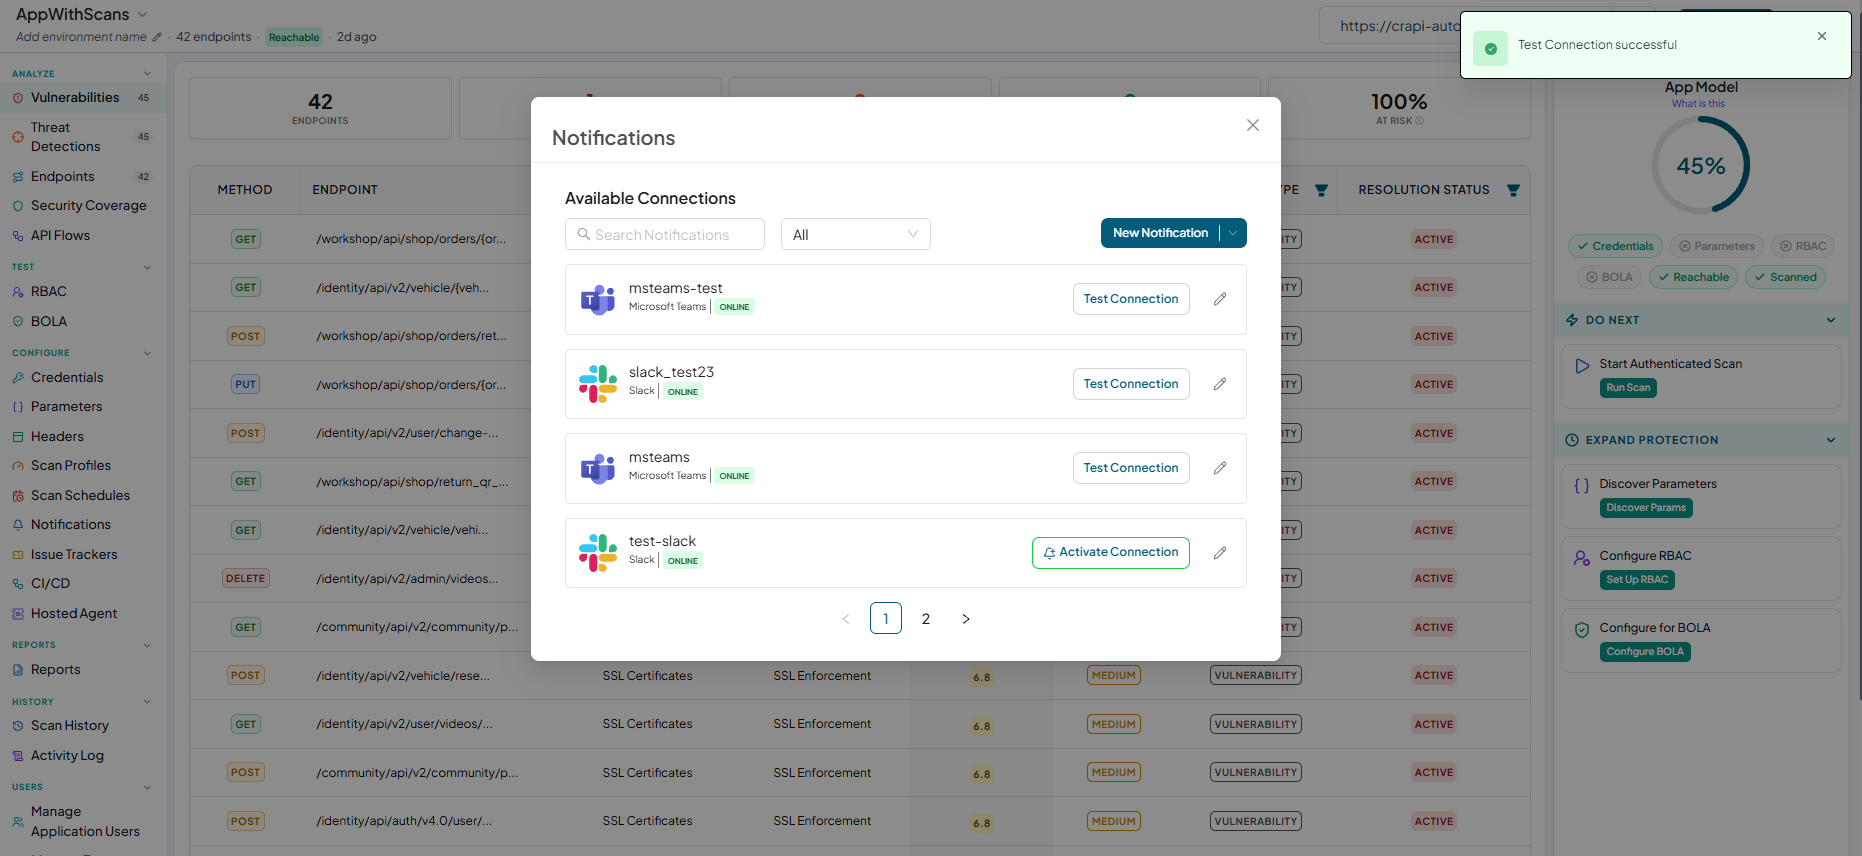Click the 45% App Model progress ring
Image resolution: width=1862 pixels, height=856 pixels.
[1700, 165]
